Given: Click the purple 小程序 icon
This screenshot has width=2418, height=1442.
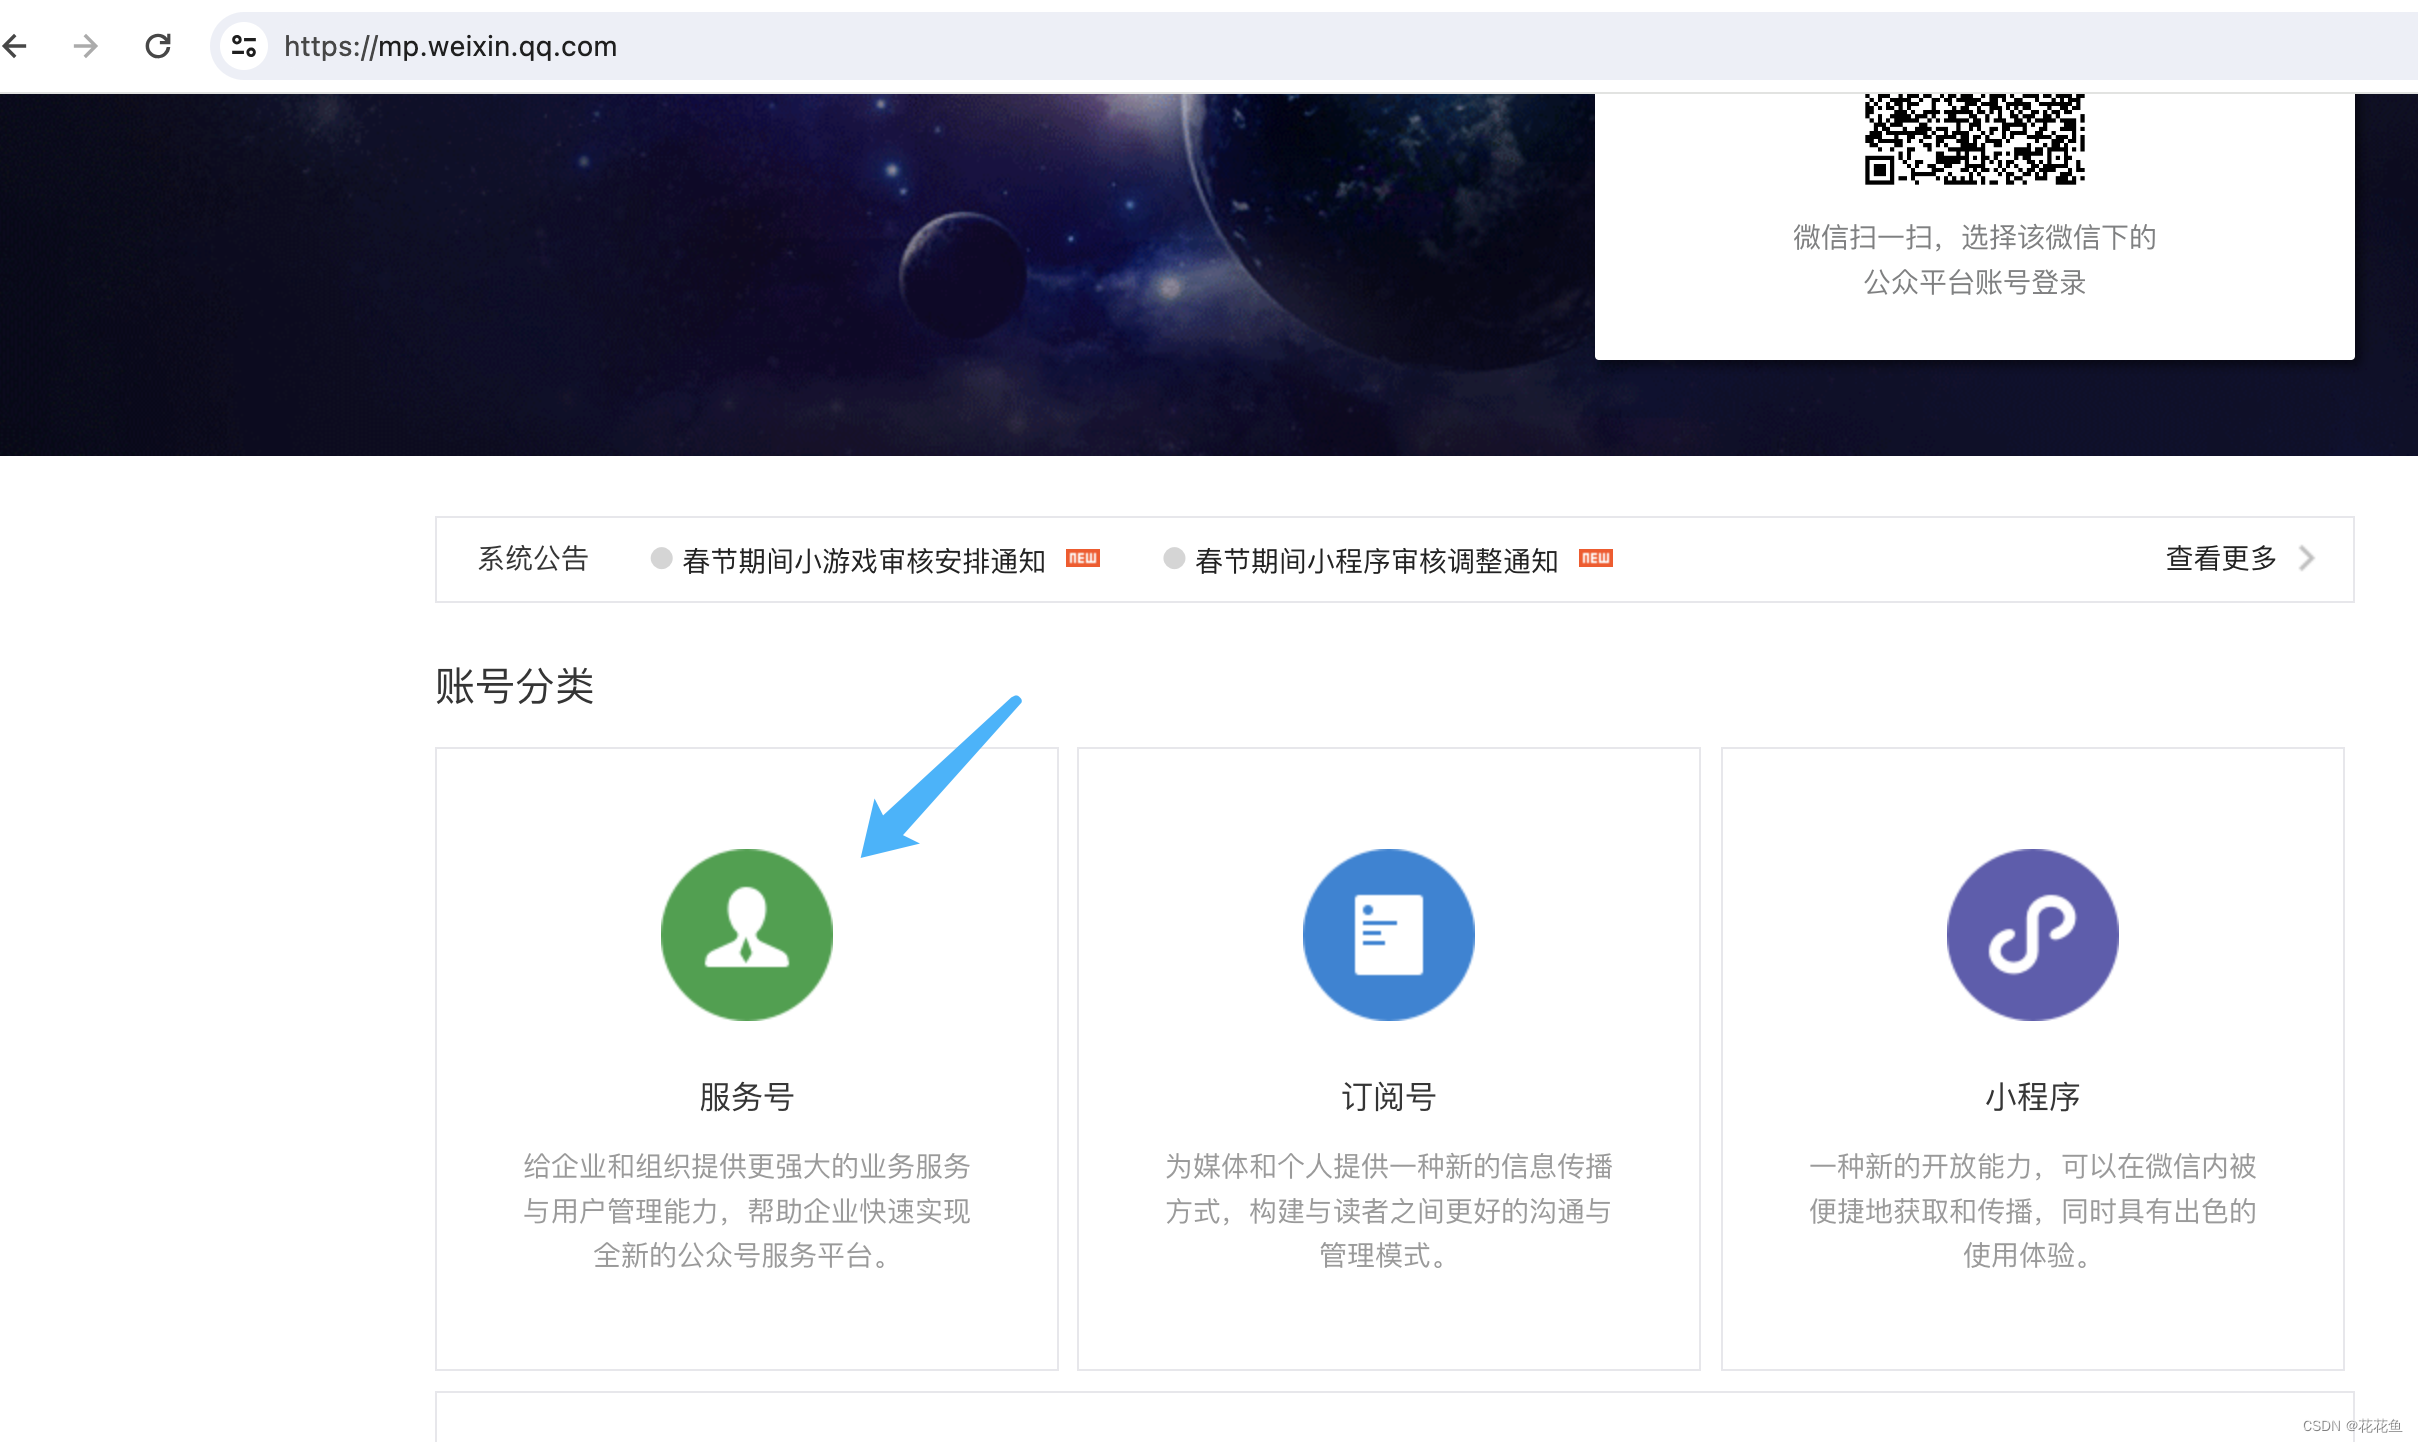Looking at the screenshot, I should coord(2032,935).
